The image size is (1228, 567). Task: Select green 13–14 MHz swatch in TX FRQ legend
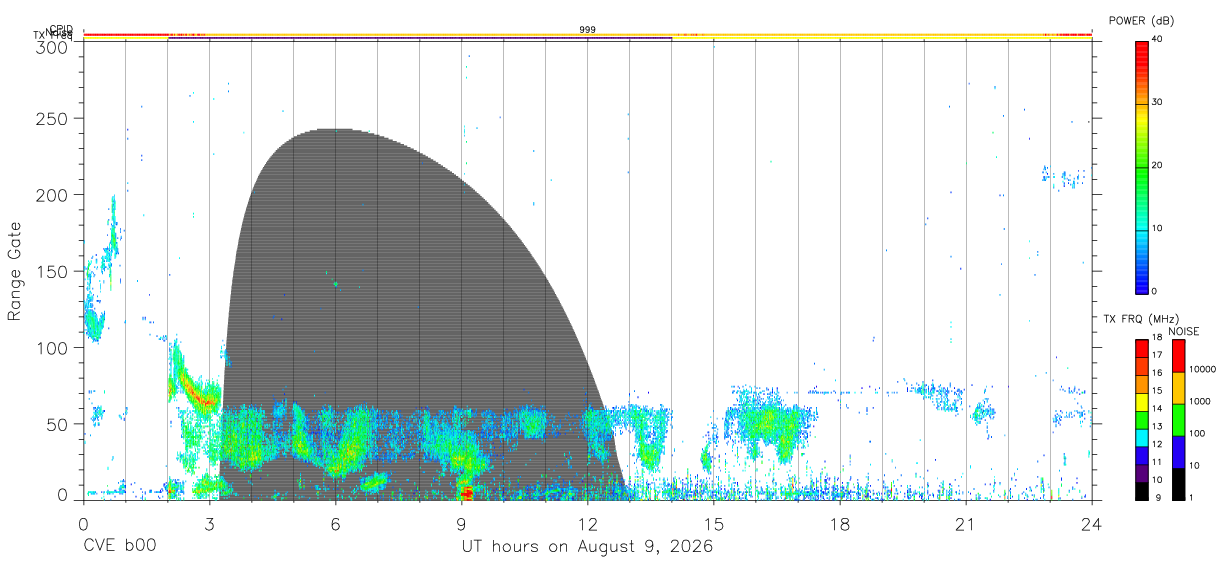[1141, 419]
